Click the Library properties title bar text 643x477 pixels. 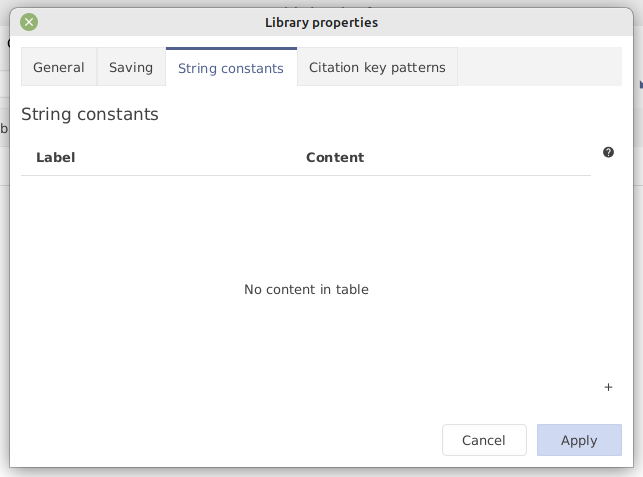[321, 22]
